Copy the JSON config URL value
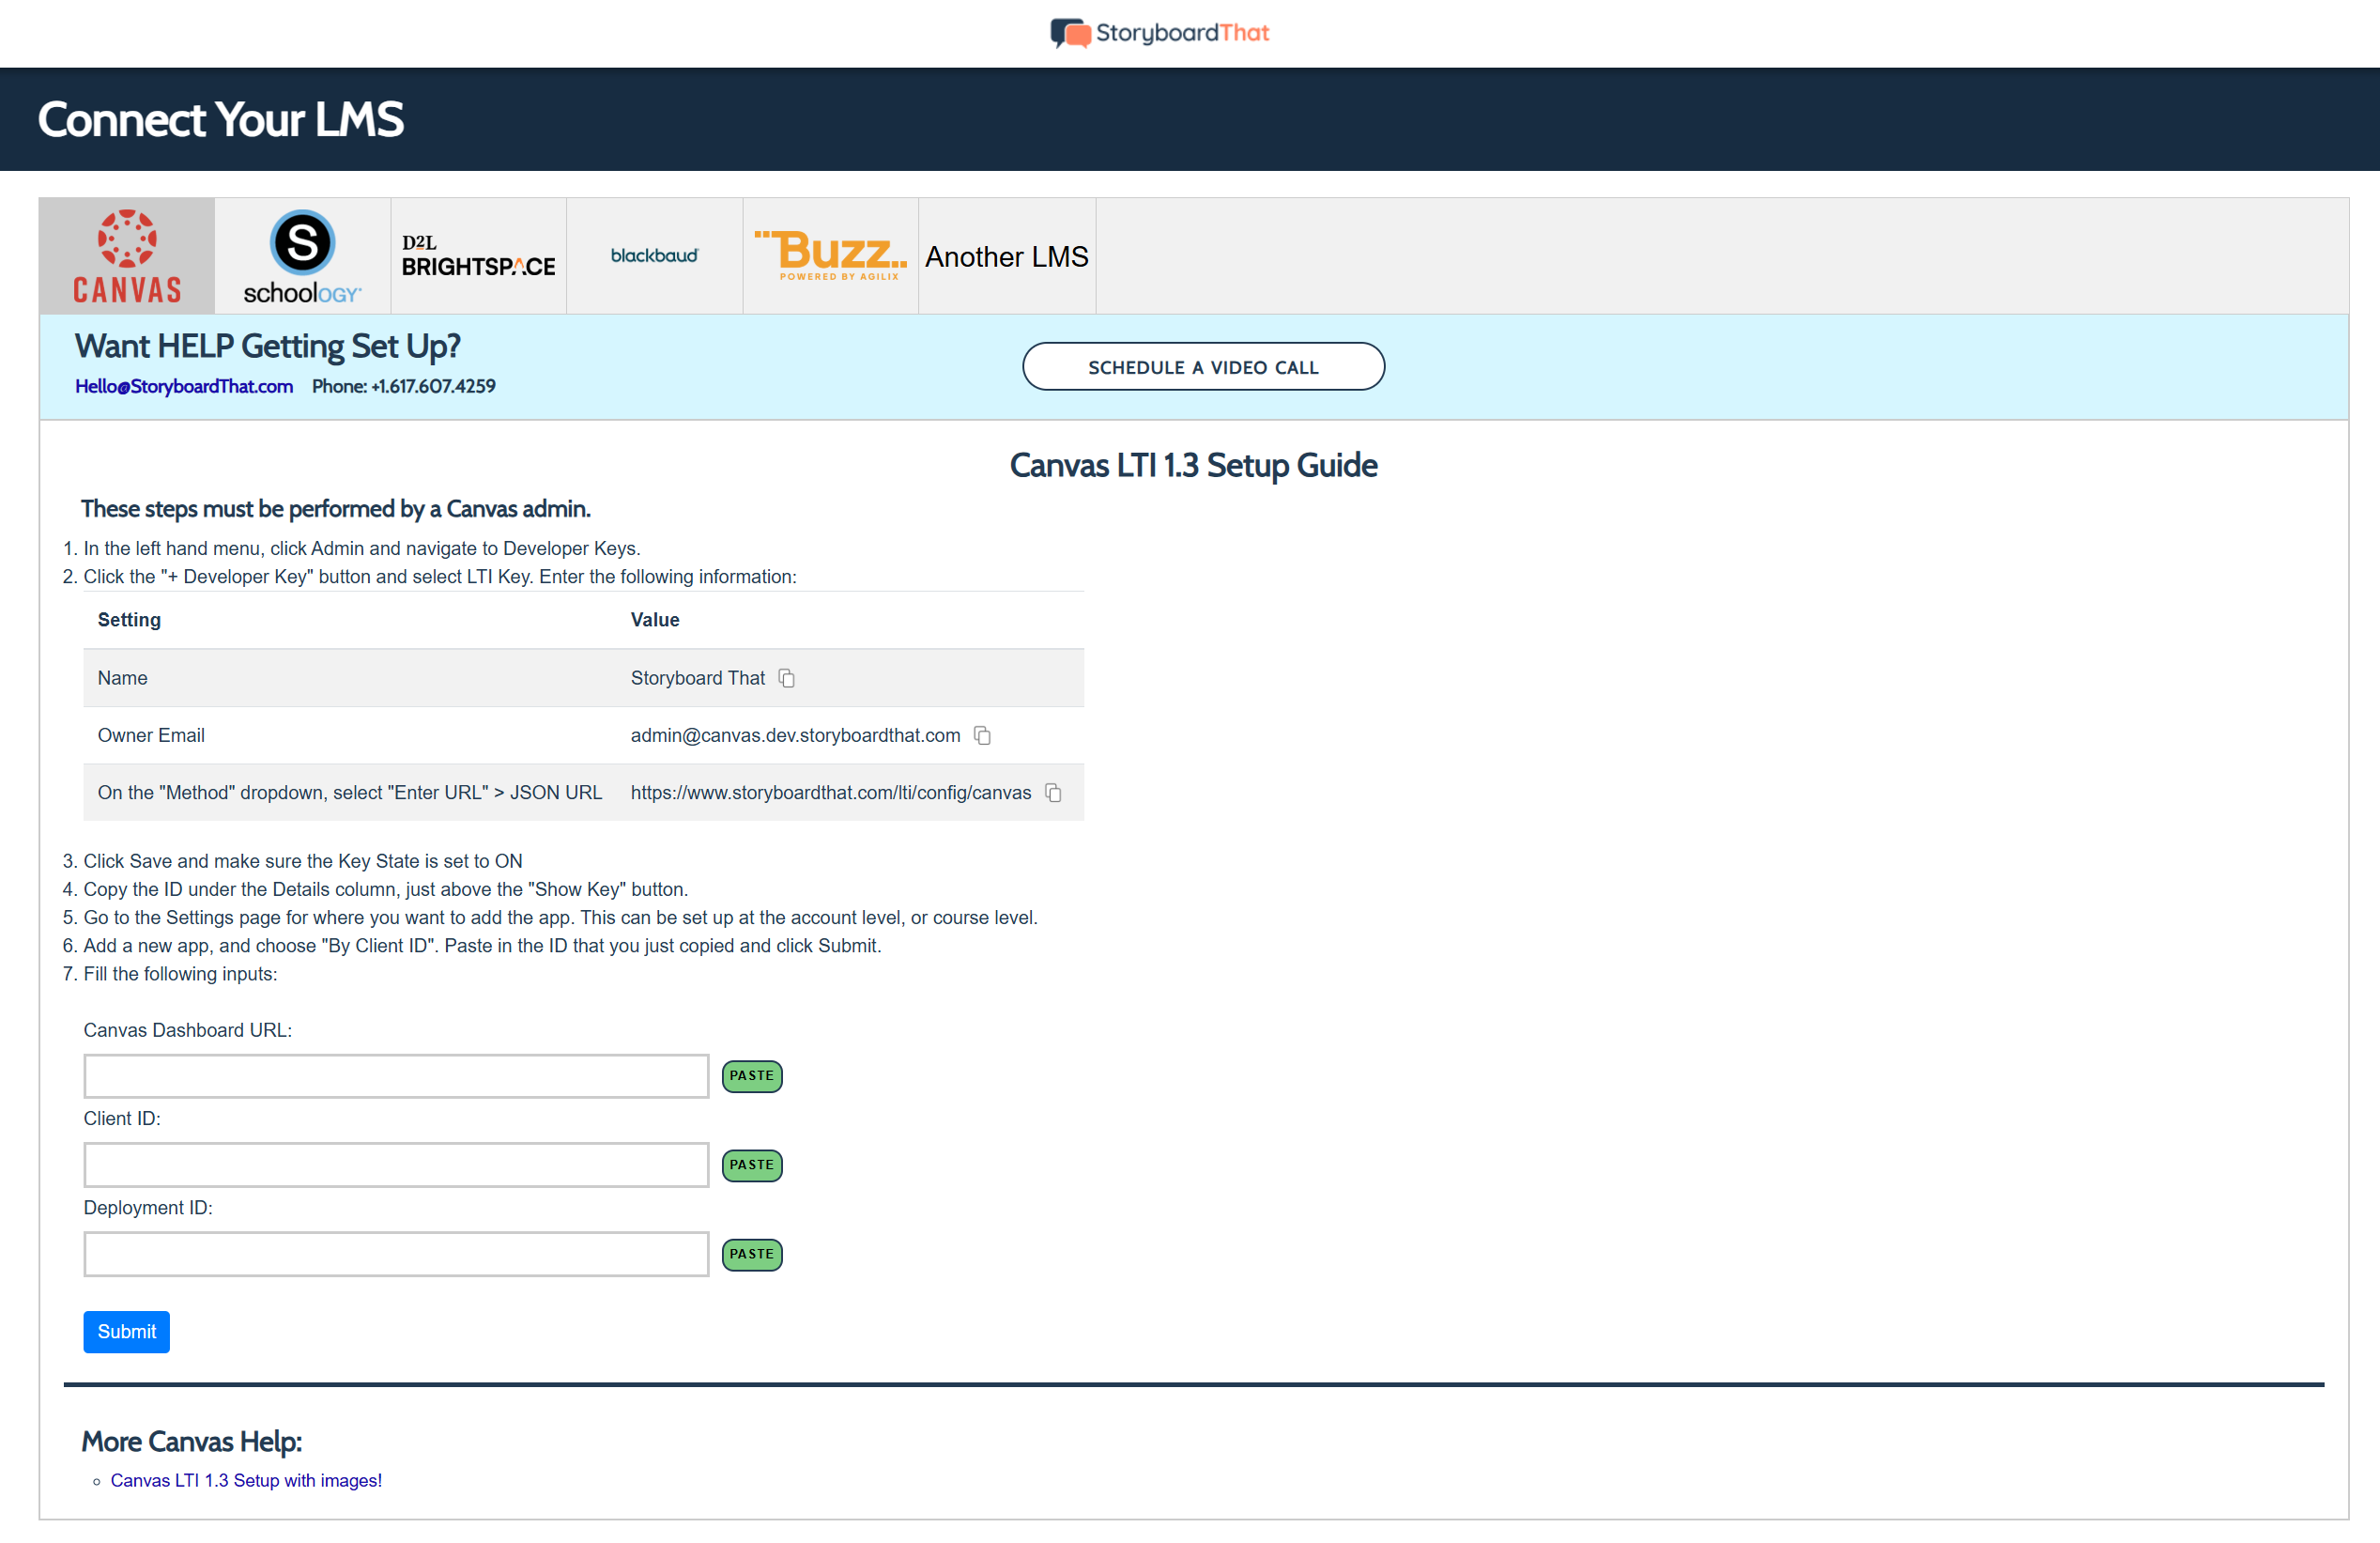Screen dimensions: 2380x1543 [1054, 792]
